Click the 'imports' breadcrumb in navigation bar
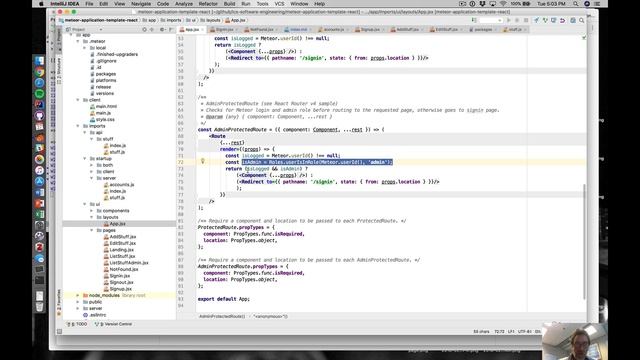This screenshot has height=360, width=640. [x=171, y=20]
